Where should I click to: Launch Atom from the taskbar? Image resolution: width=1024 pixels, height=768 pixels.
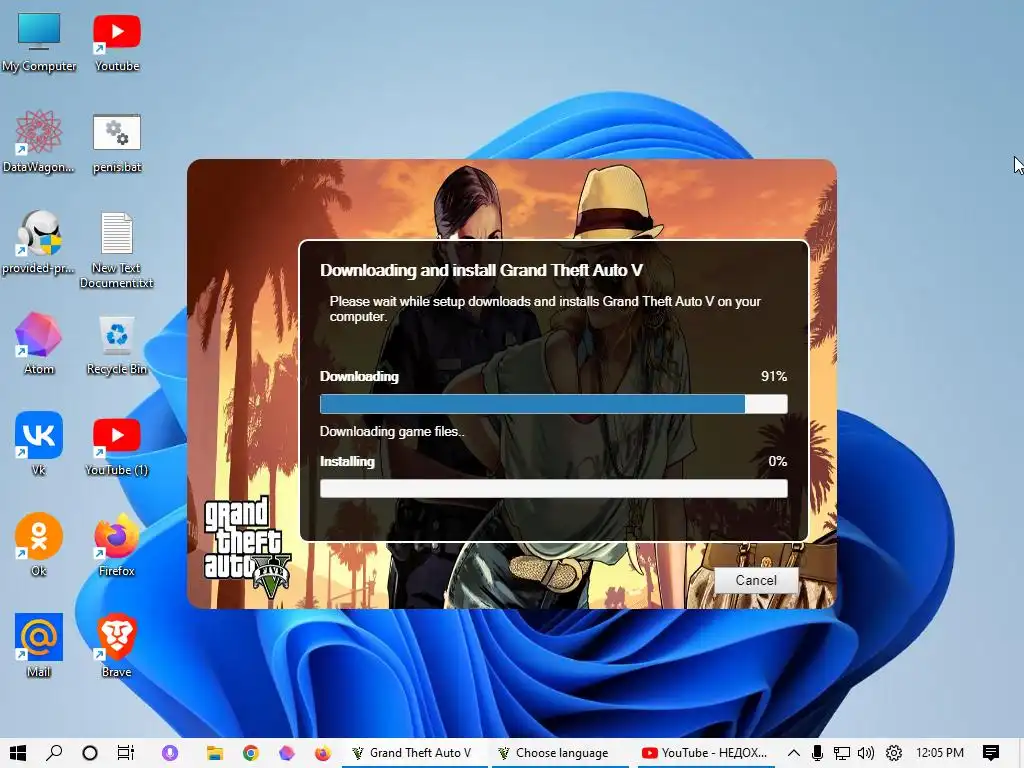pyautogui.click(x=287, y=753)
